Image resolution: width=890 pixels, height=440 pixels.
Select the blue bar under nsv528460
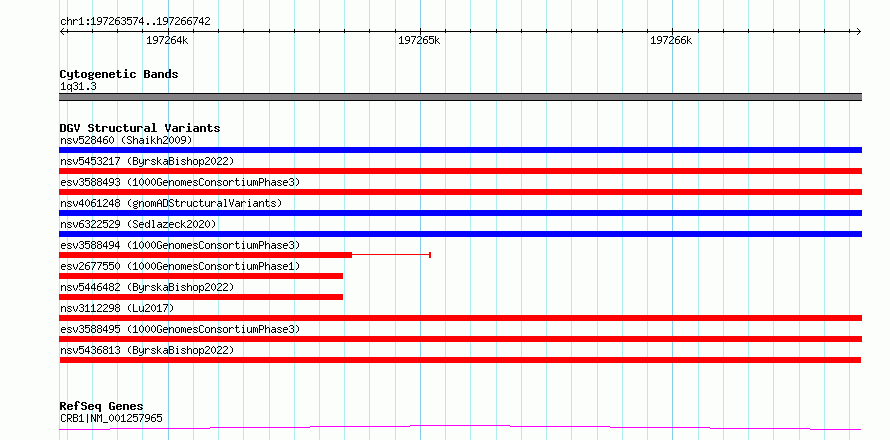click(x=460, y=150)
